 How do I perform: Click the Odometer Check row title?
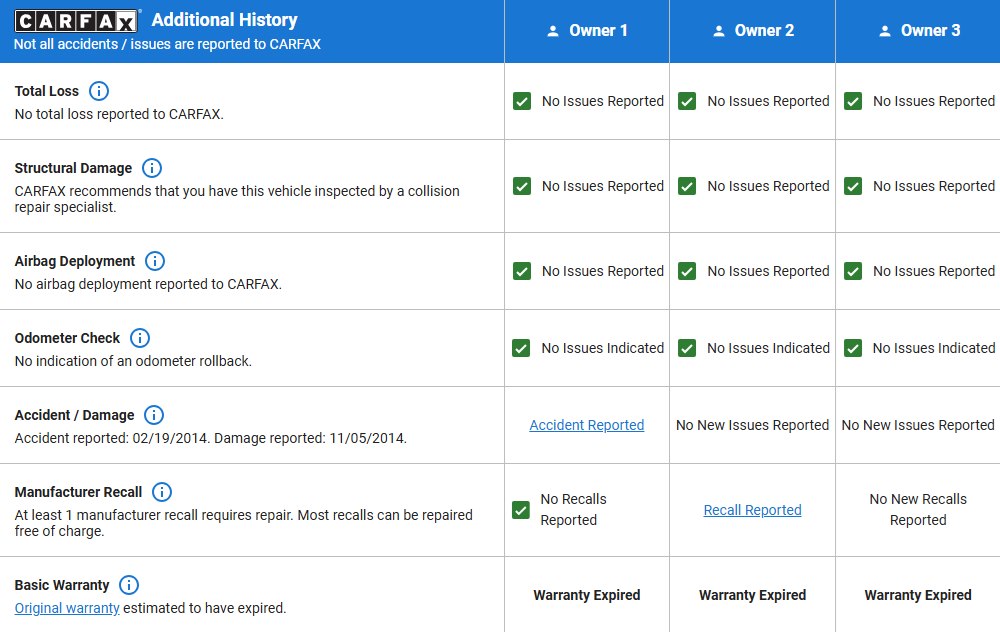(67, 338)
